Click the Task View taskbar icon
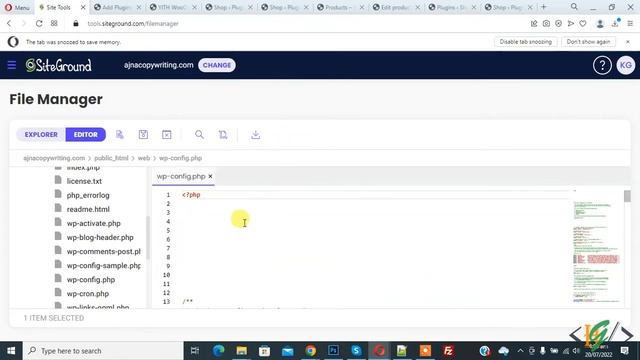The height and width of the screenshot is (360, 640). pyautogui.click(x=195, y=351)
